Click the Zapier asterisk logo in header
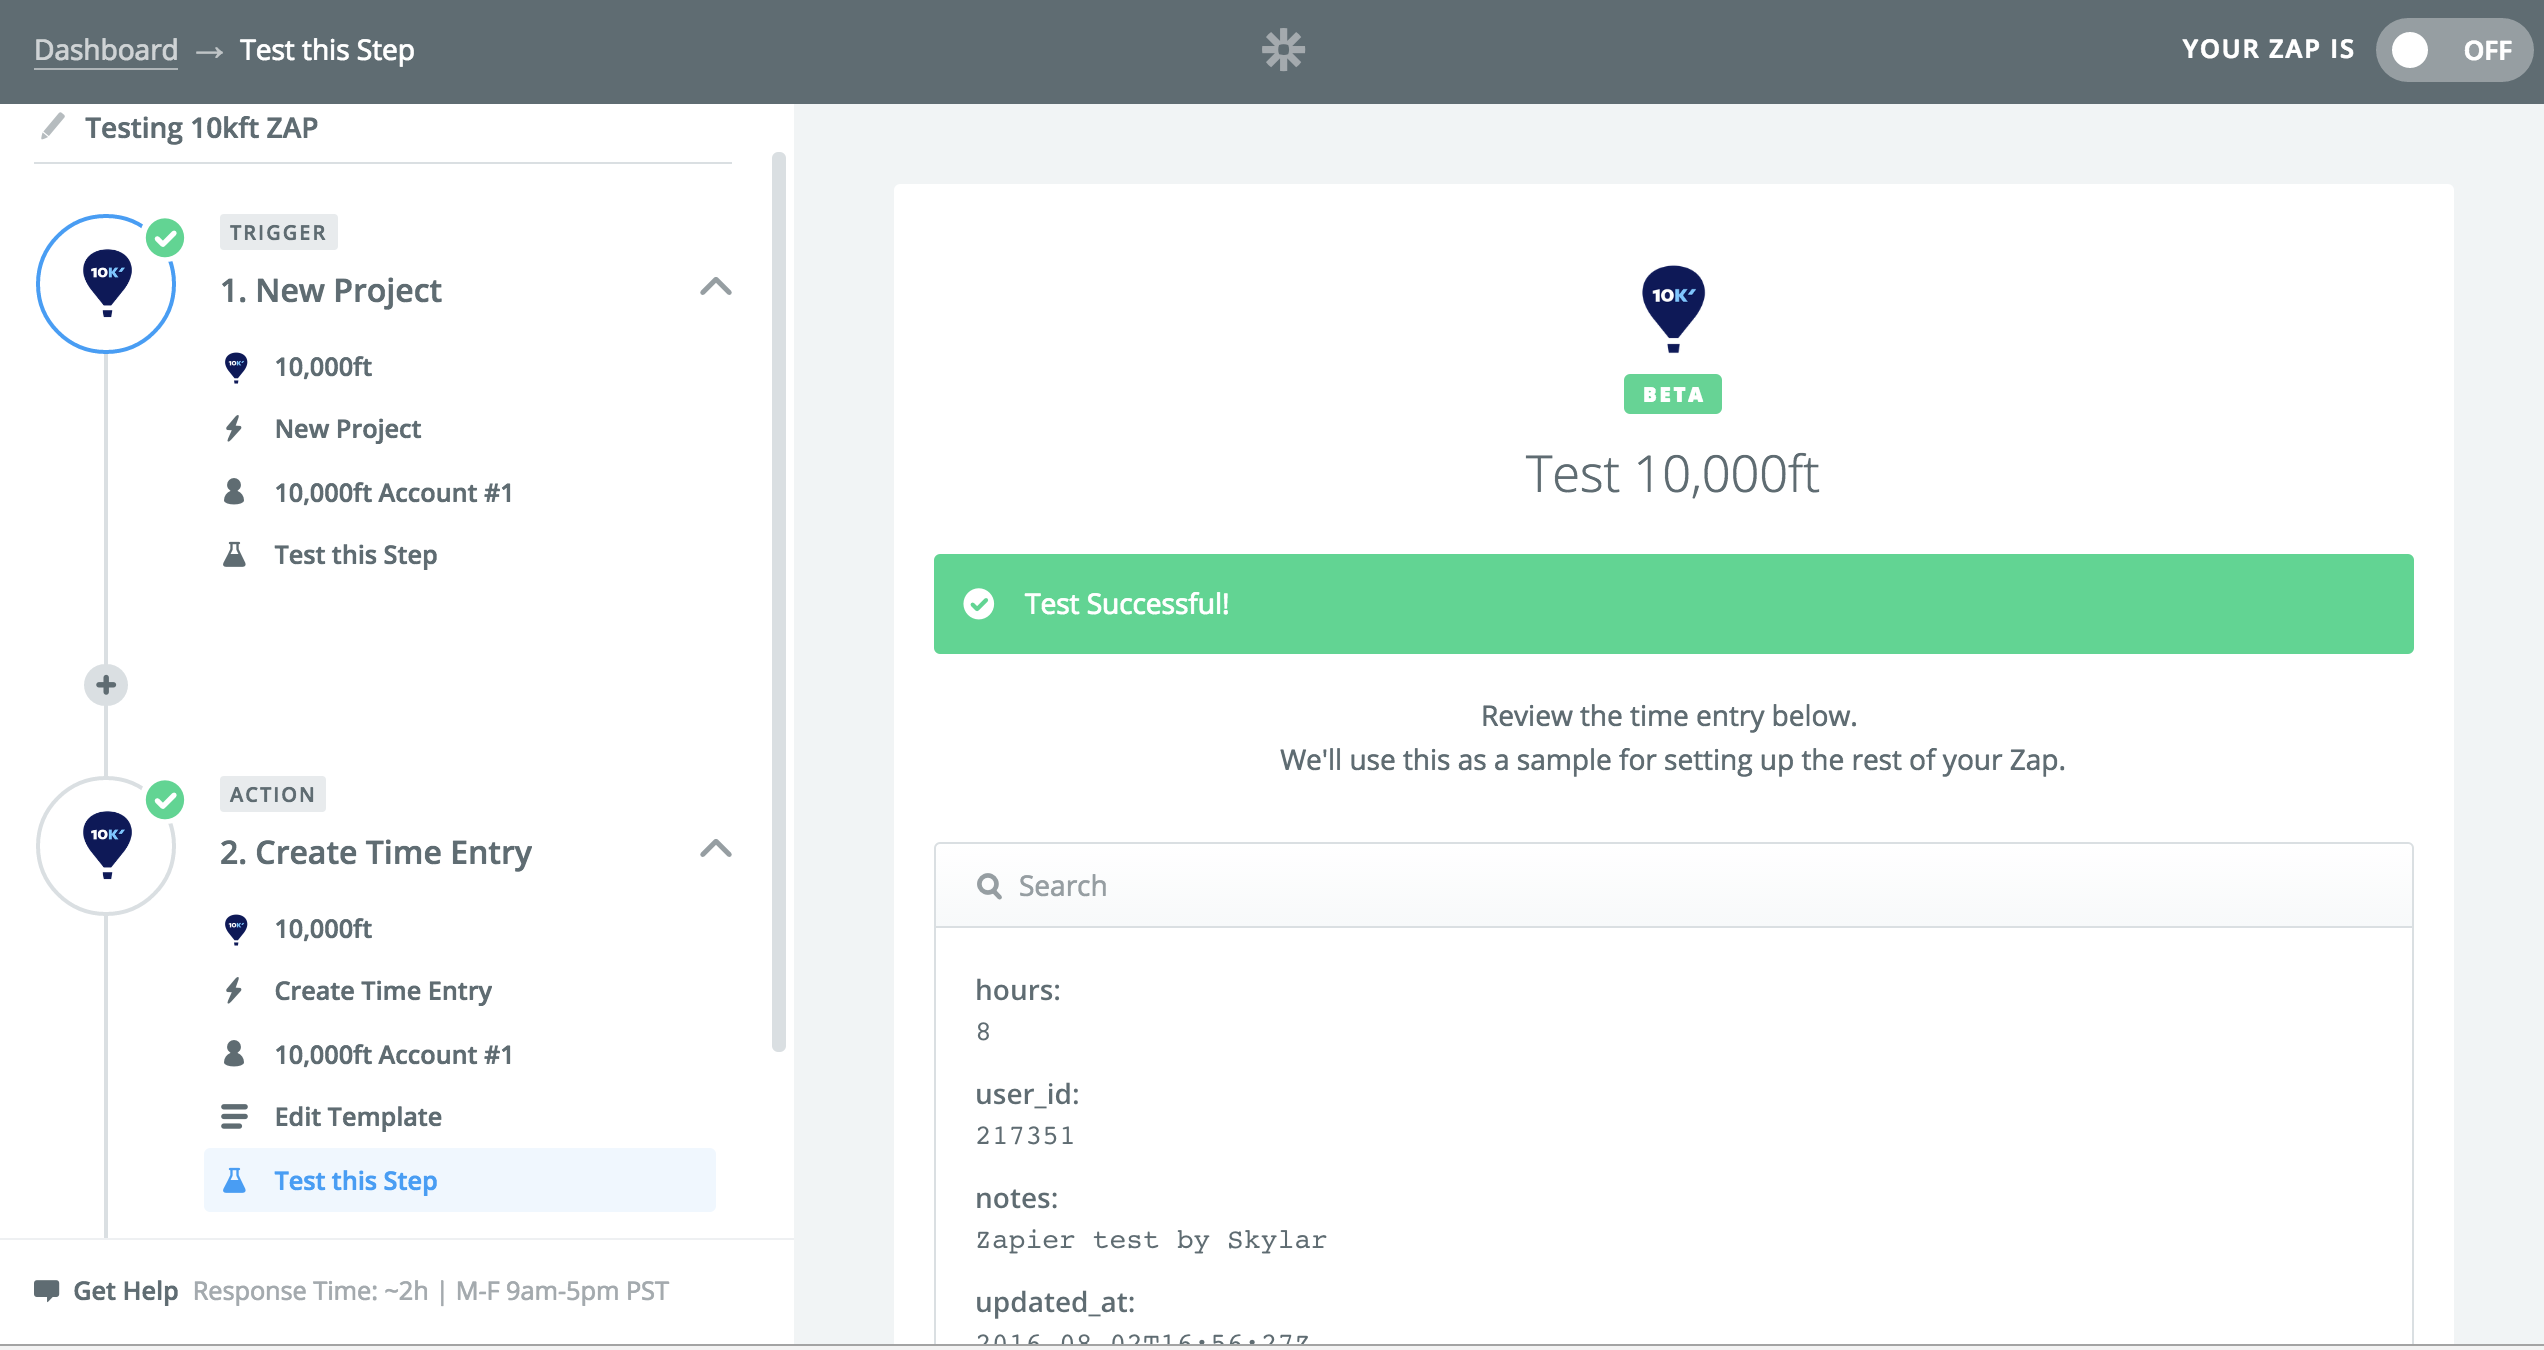This screenshot has width=2544, height=1350. tap(1283, 49)
